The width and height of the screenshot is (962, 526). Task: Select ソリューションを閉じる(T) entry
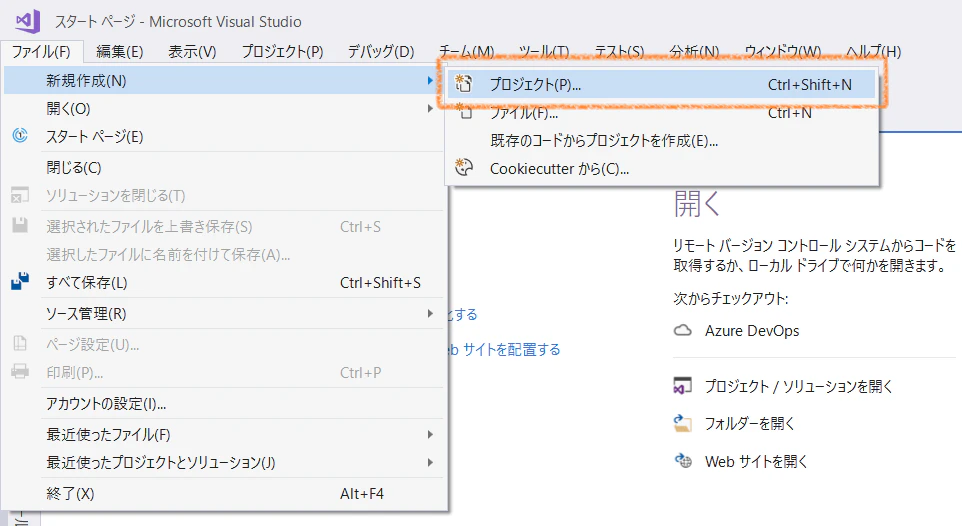tap(223, 195)
